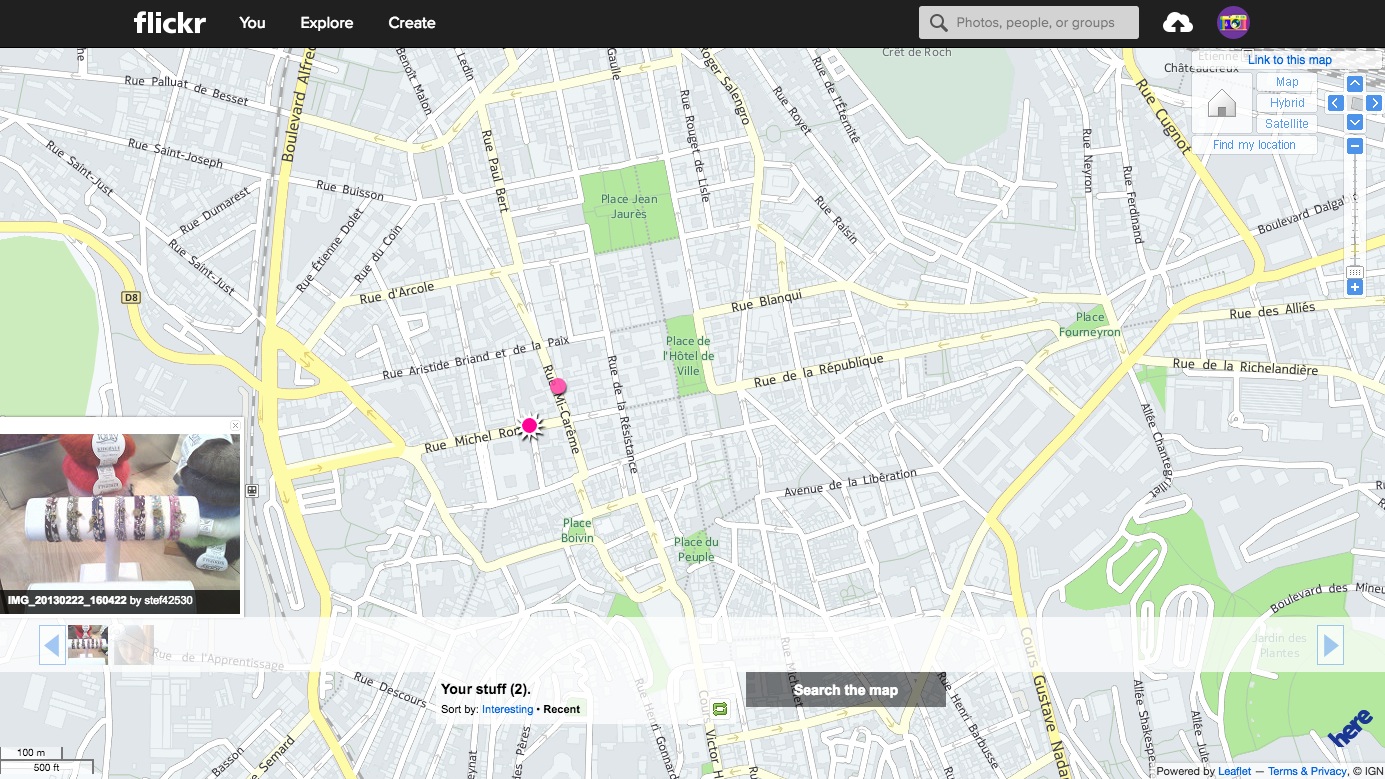The height and width of the screenshot is (779, 1385).
Task: Select the second photo thumbnail in the filmstrip
Action: [x=133, y=644]
